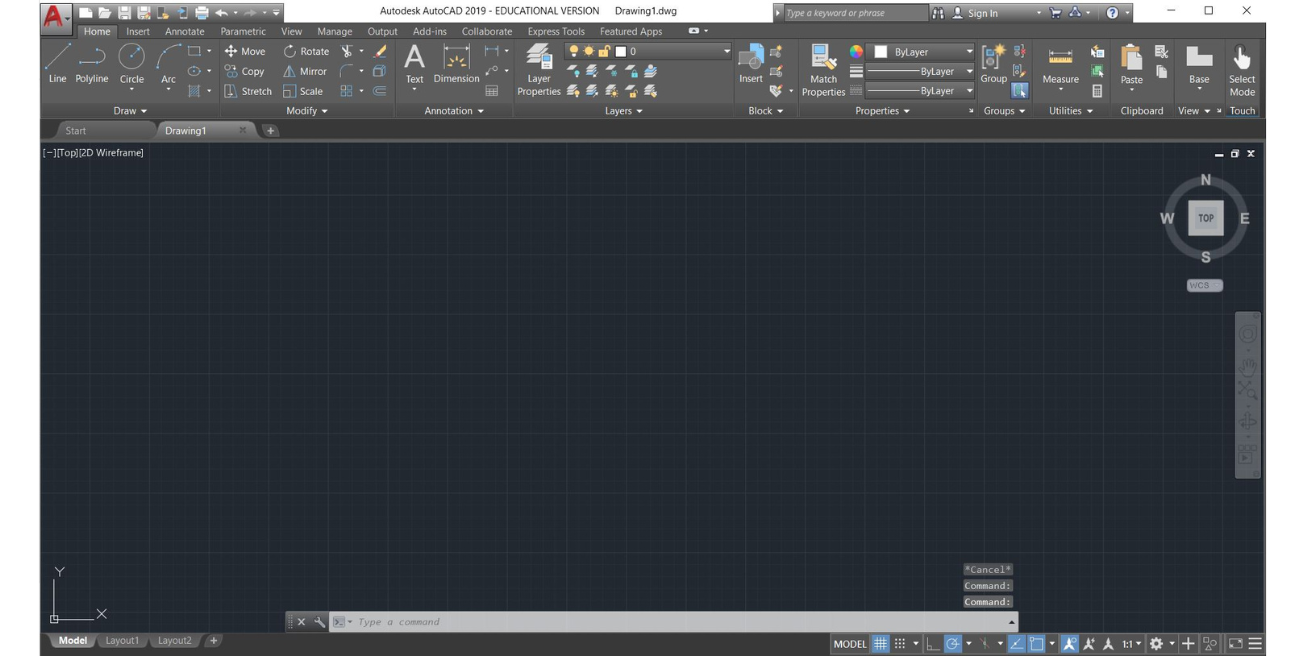Select the Polyline tool
The image size is (1305, 656).
coord(92,64)
